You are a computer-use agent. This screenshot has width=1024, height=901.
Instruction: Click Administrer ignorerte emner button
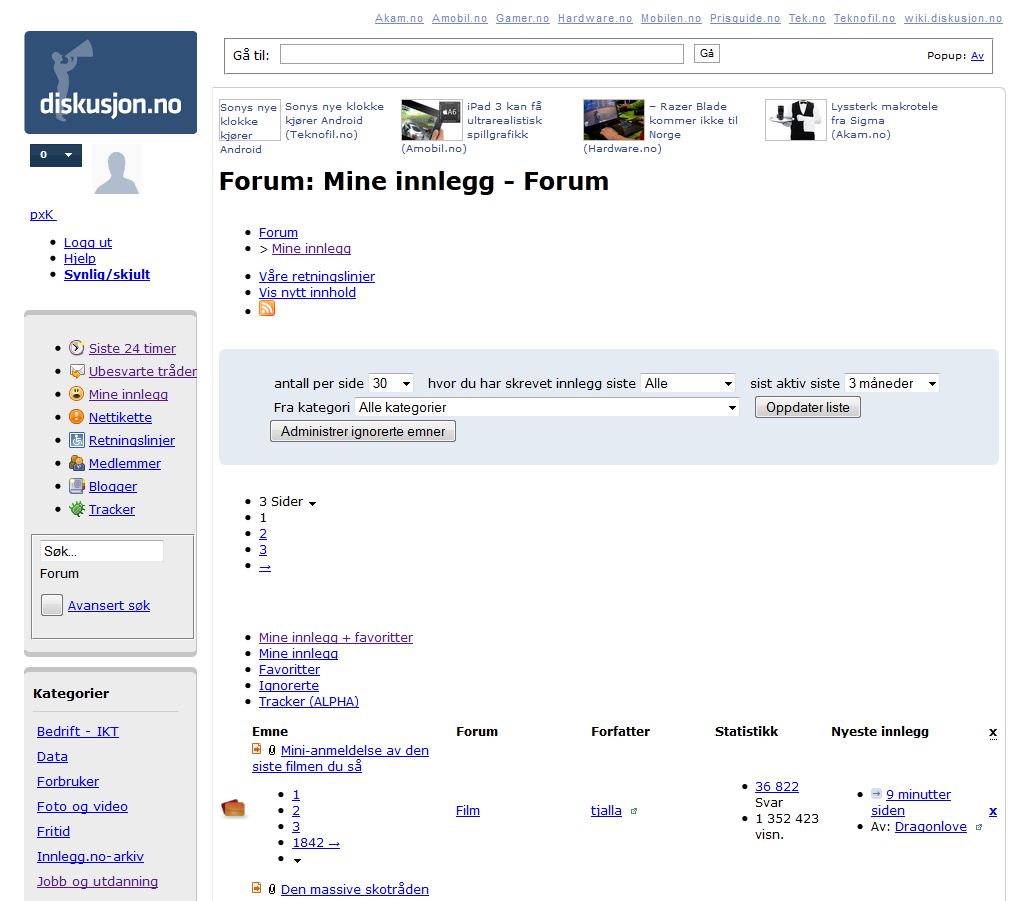coord(363,432)
